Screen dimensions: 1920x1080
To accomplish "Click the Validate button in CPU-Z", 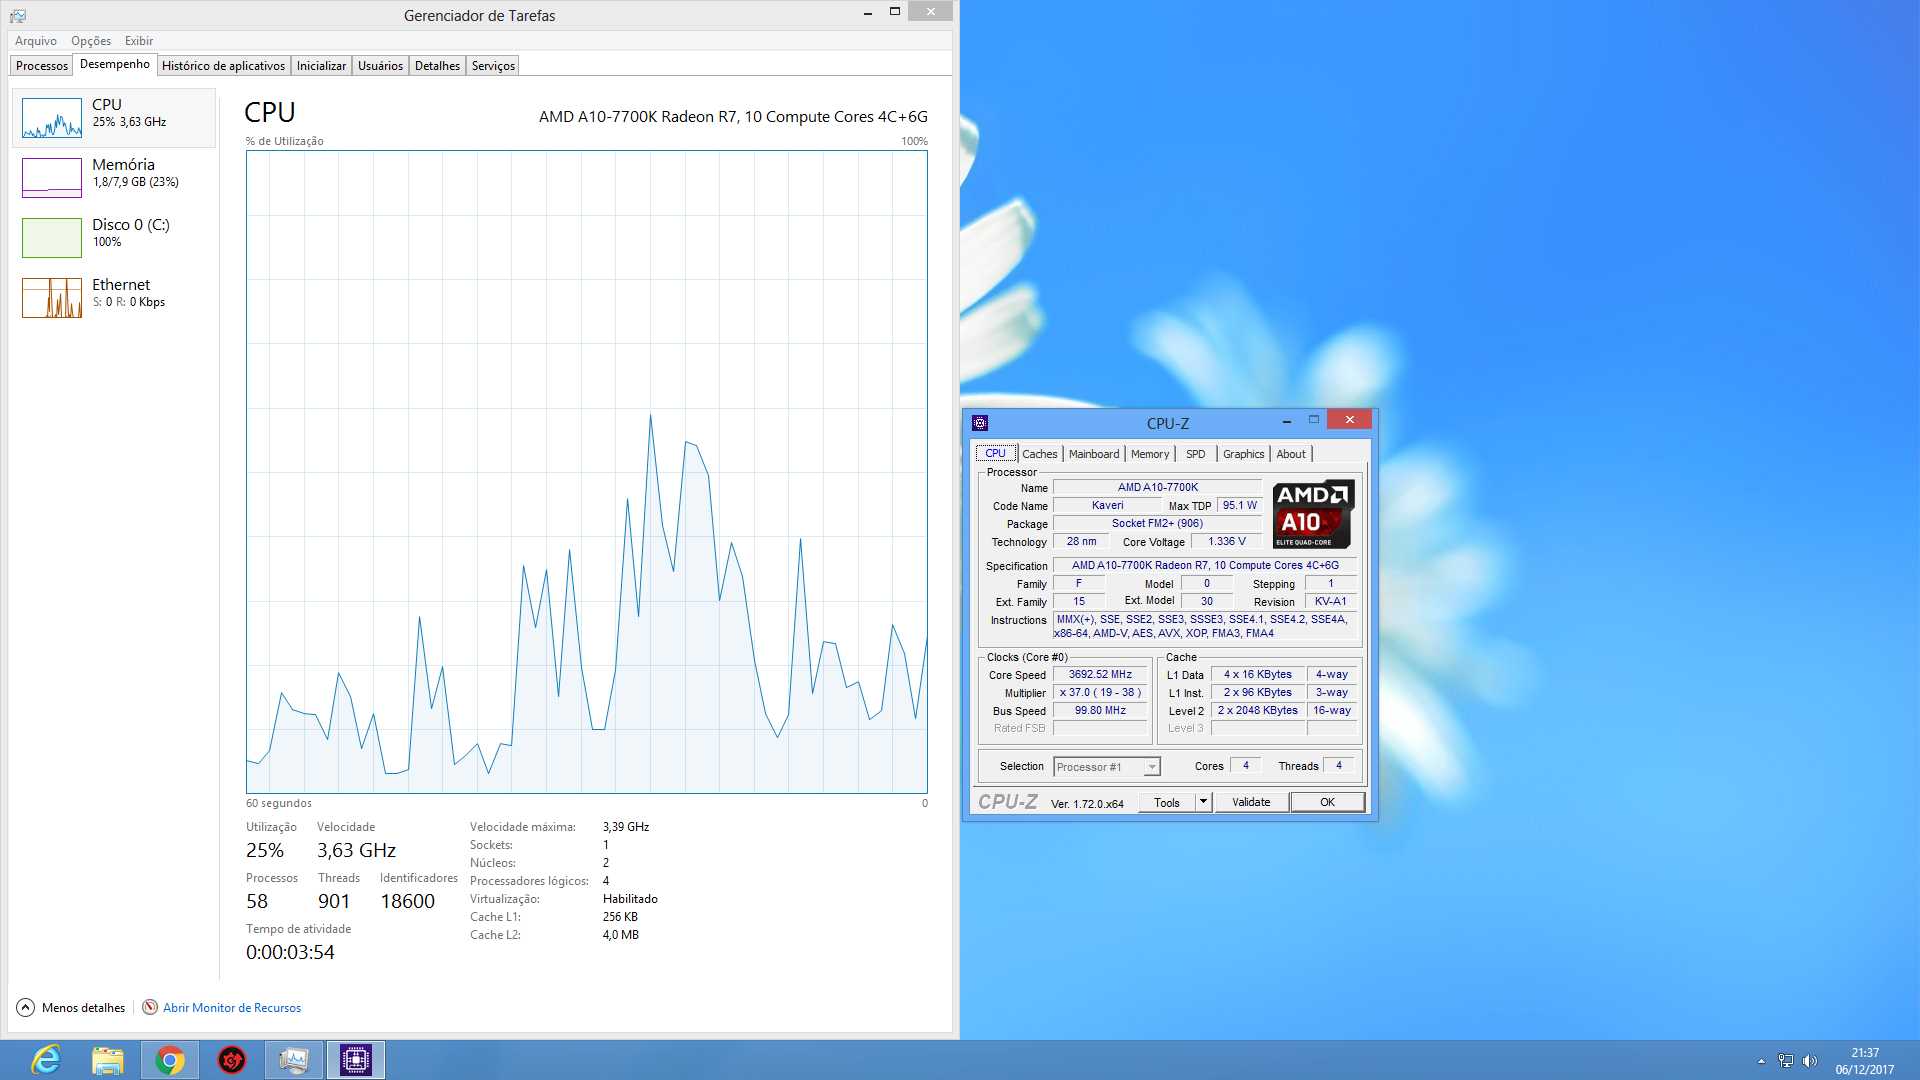I will (x=1251, y=802).
